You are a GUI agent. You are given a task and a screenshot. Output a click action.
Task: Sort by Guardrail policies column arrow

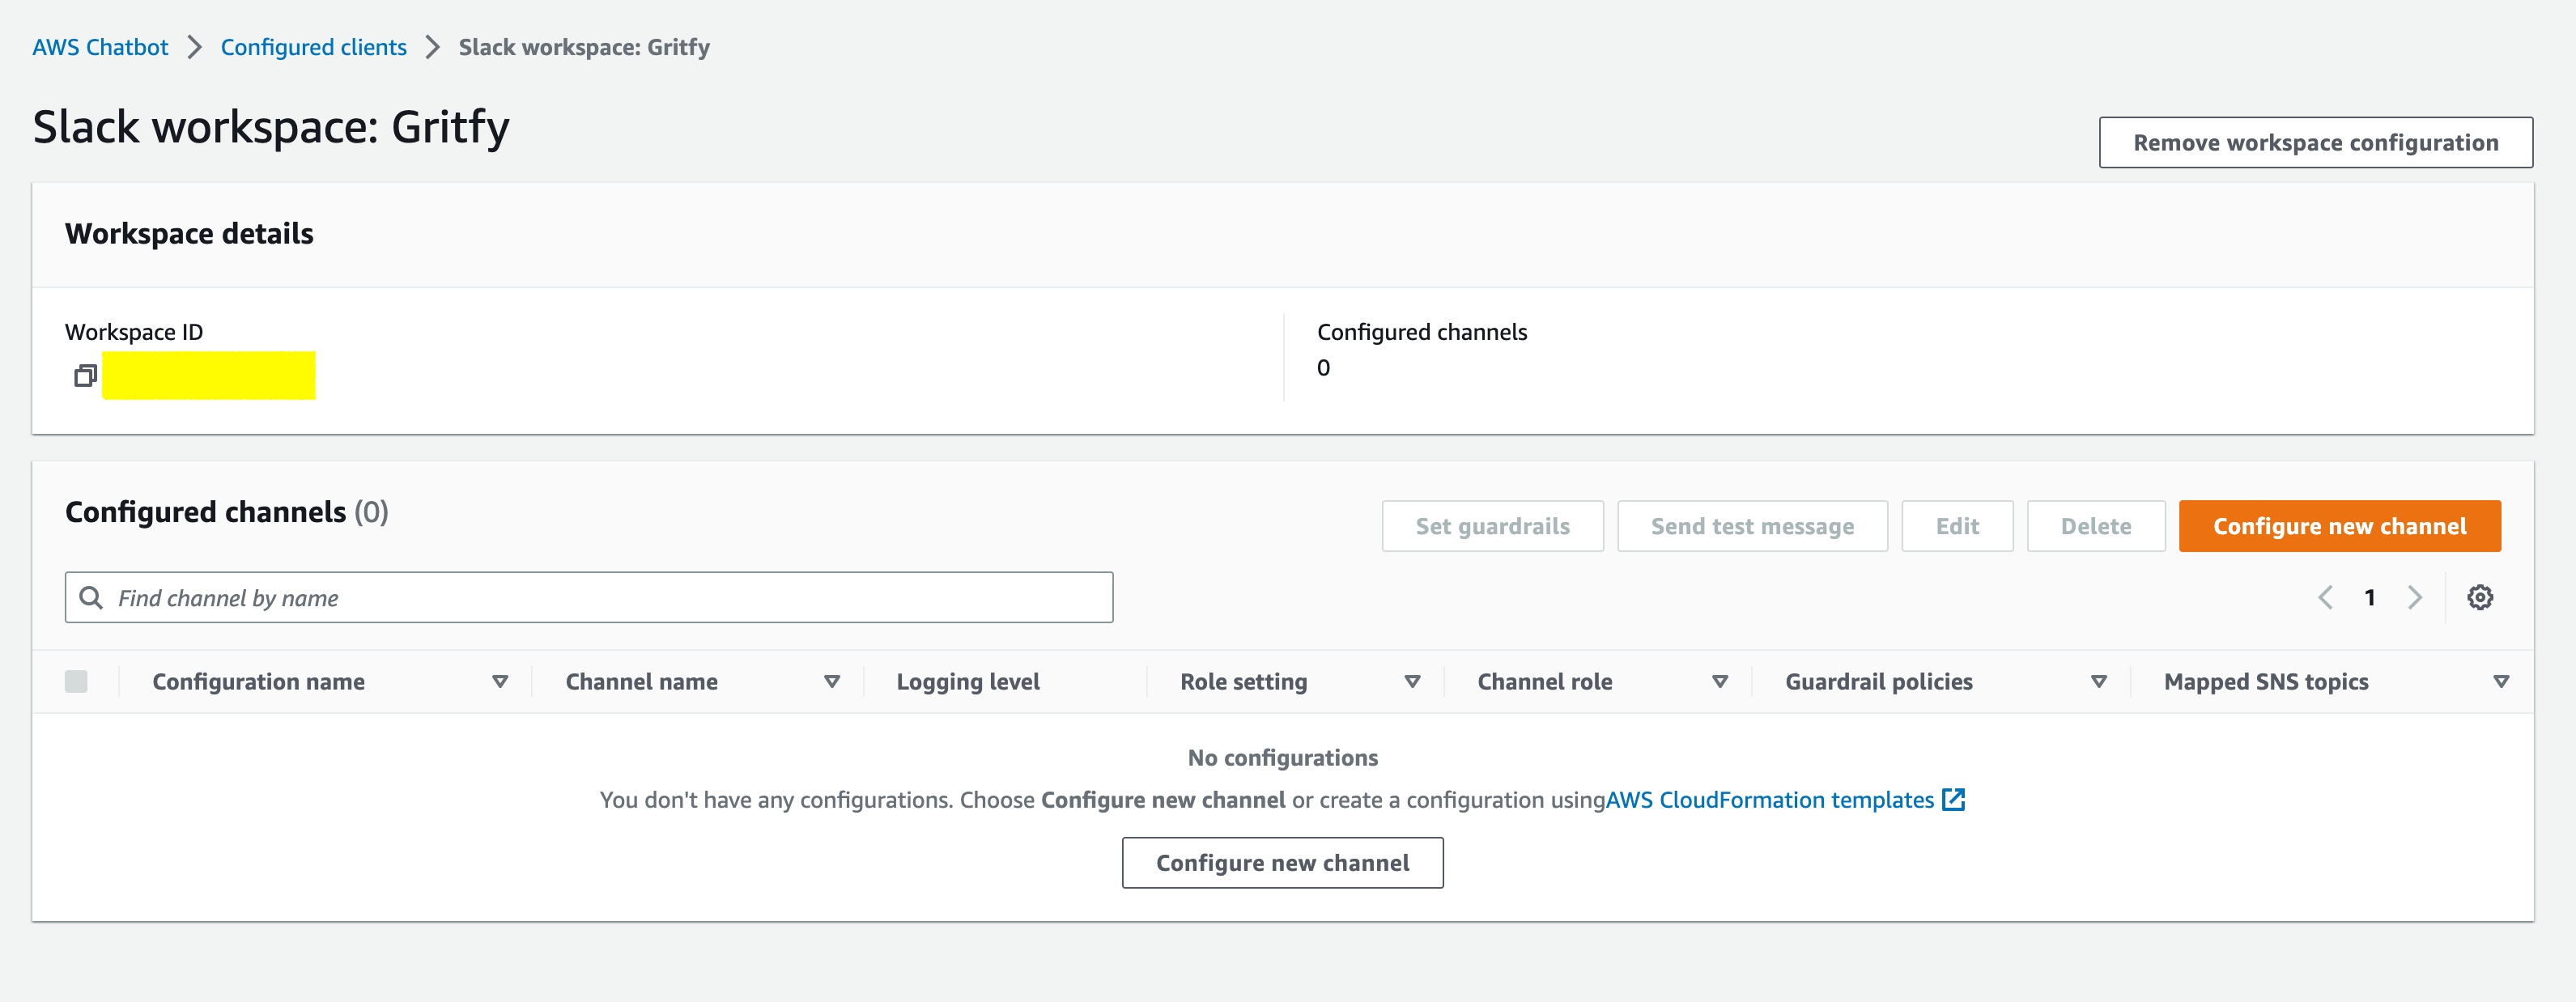pyautogui.click(x=2099, y=681)
